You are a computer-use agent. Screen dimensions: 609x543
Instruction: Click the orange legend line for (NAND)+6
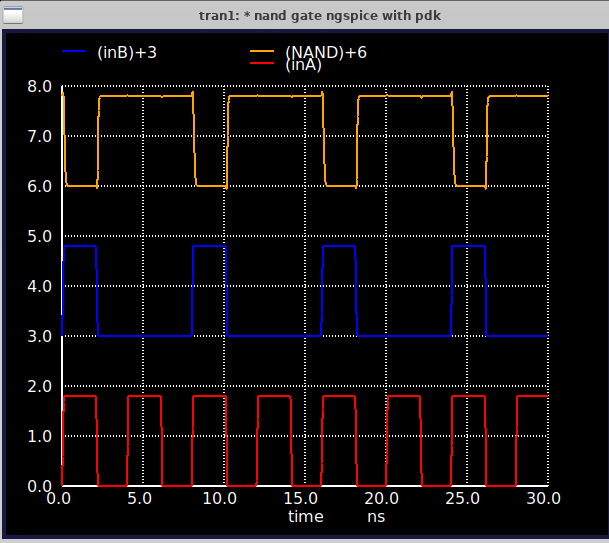tap(261, 50)
